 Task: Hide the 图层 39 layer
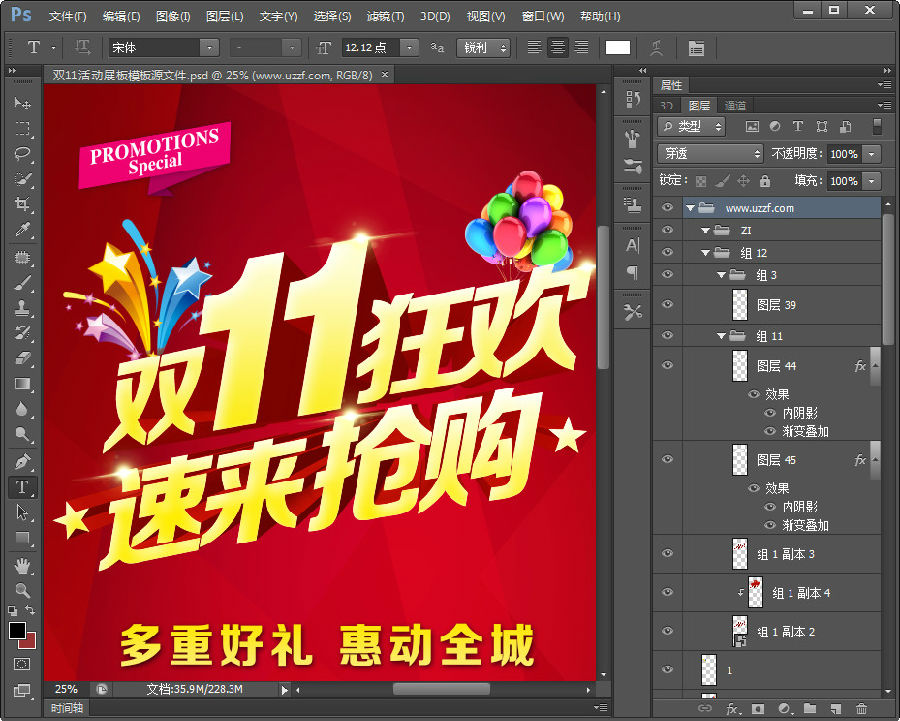pos(667,304)
